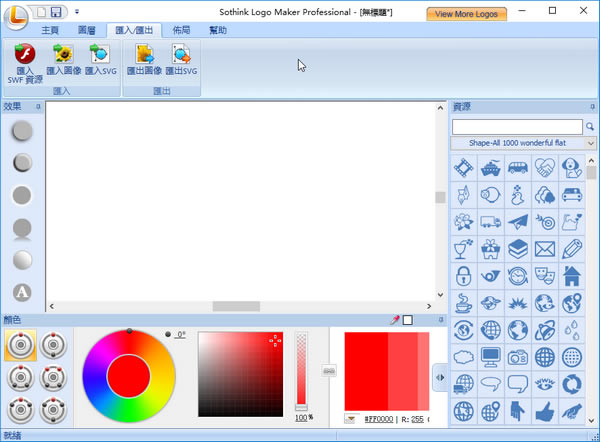Select the paper plane shape

click(x=518, y=222)
